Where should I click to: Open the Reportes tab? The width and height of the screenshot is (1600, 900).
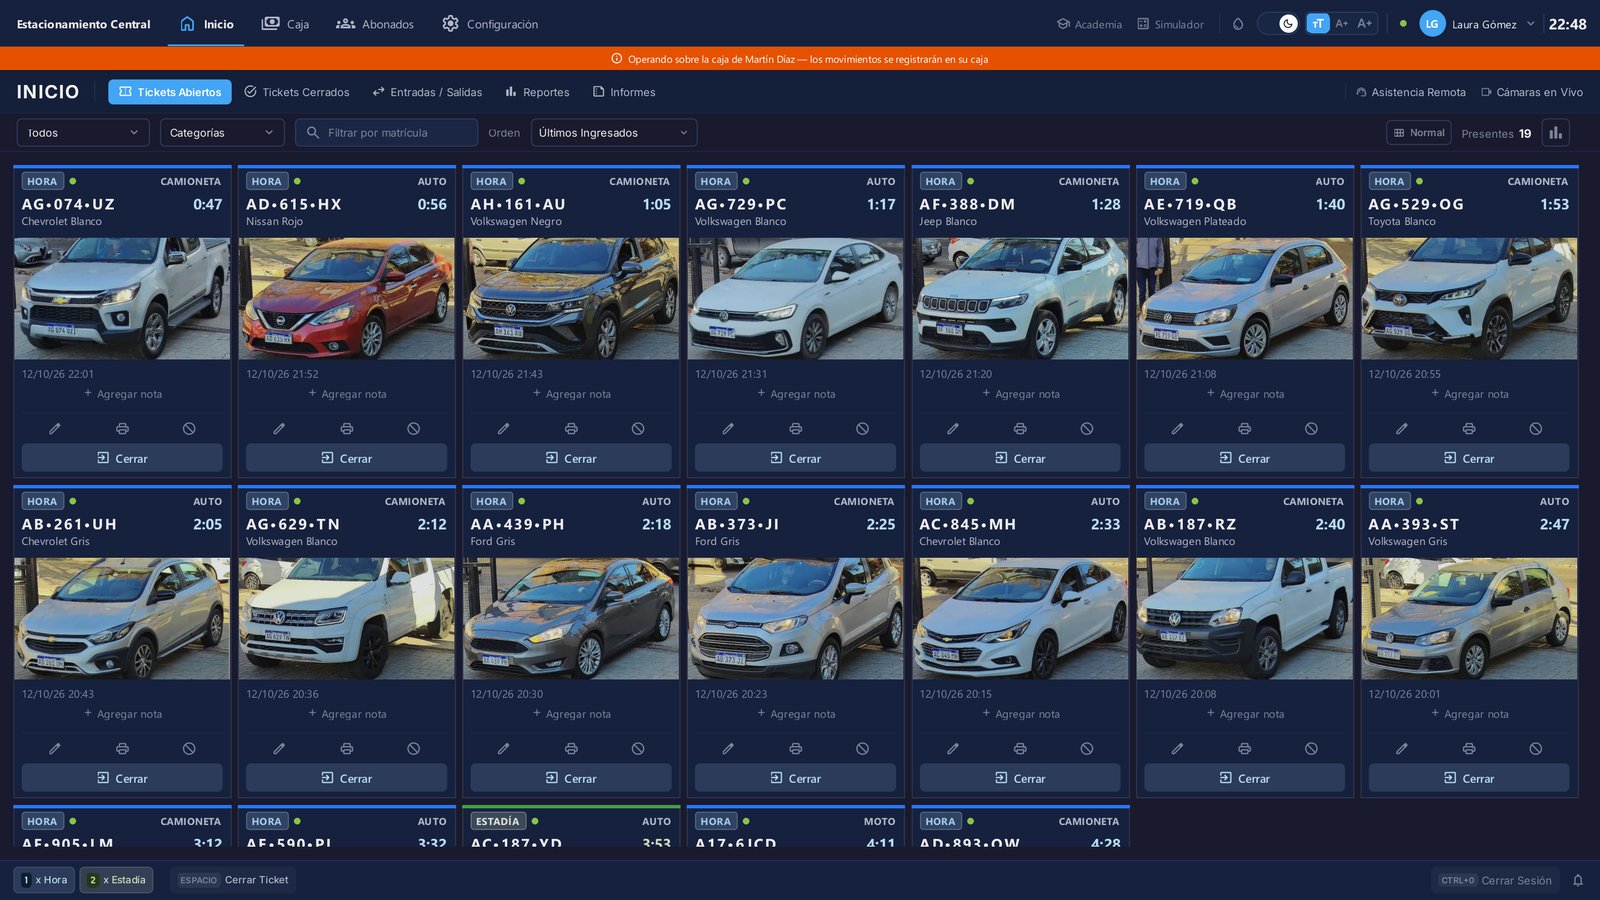tap(537, 92)
